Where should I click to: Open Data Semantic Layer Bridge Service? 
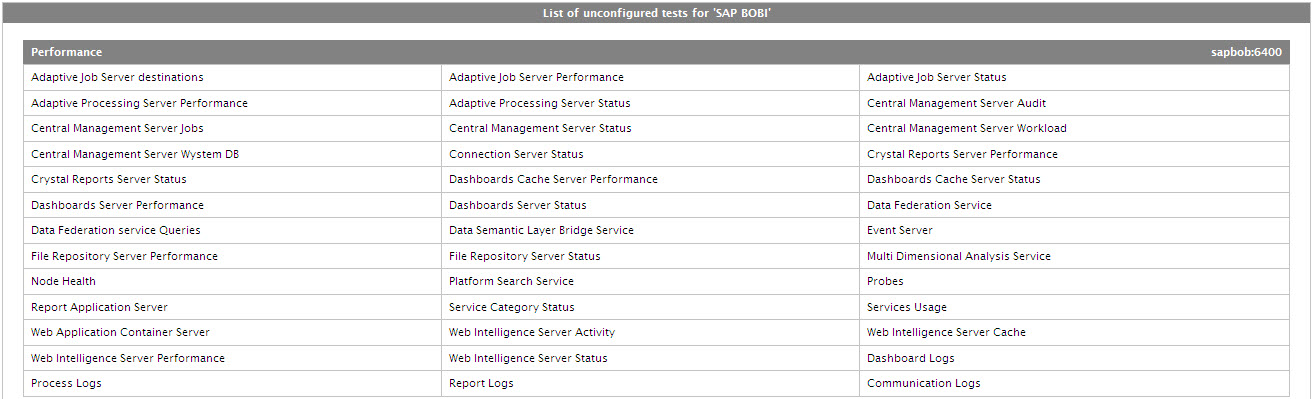[x=541, y=230]
